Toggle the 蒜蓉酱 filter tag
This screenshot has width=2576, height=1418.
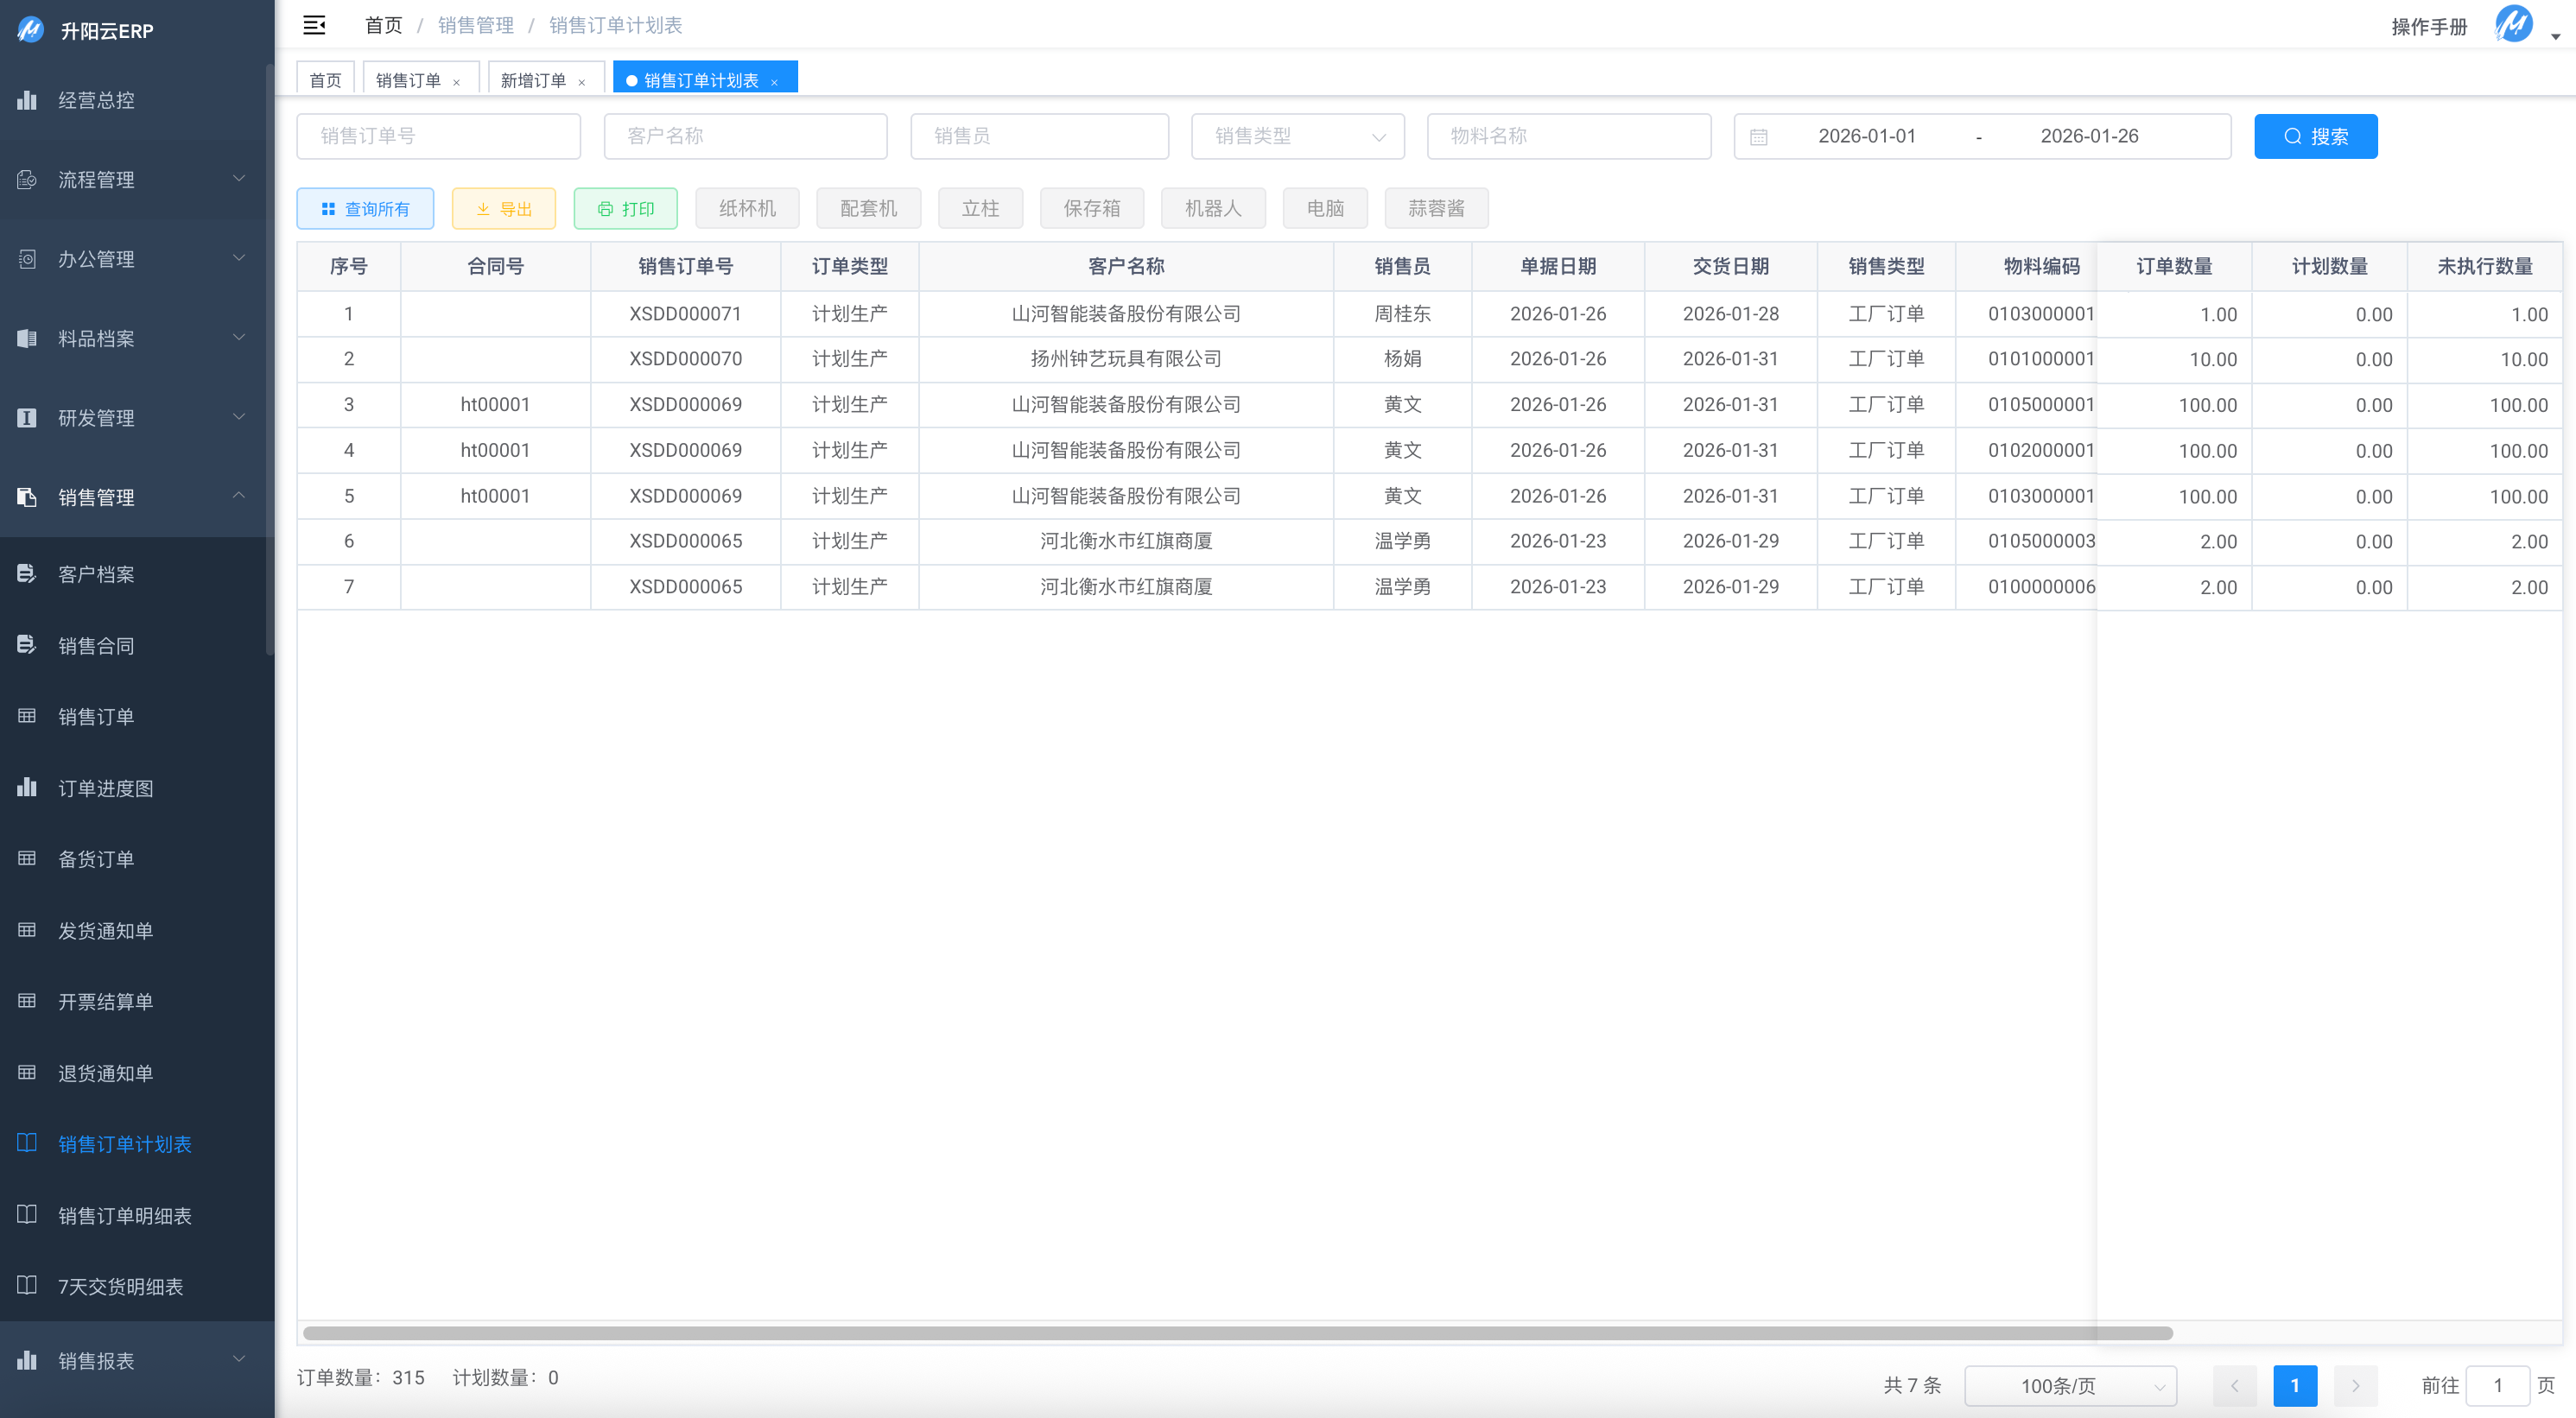pyautogui.click(x=1435, y=208)
